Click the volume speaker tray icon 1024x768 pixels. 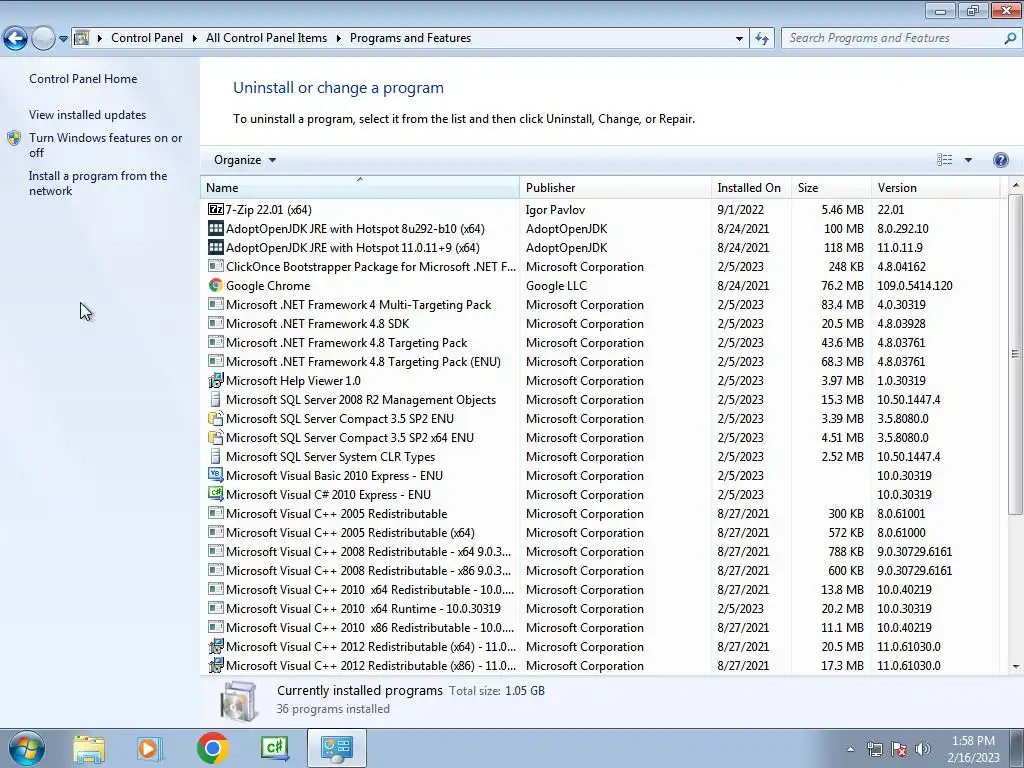pos(923,749)
